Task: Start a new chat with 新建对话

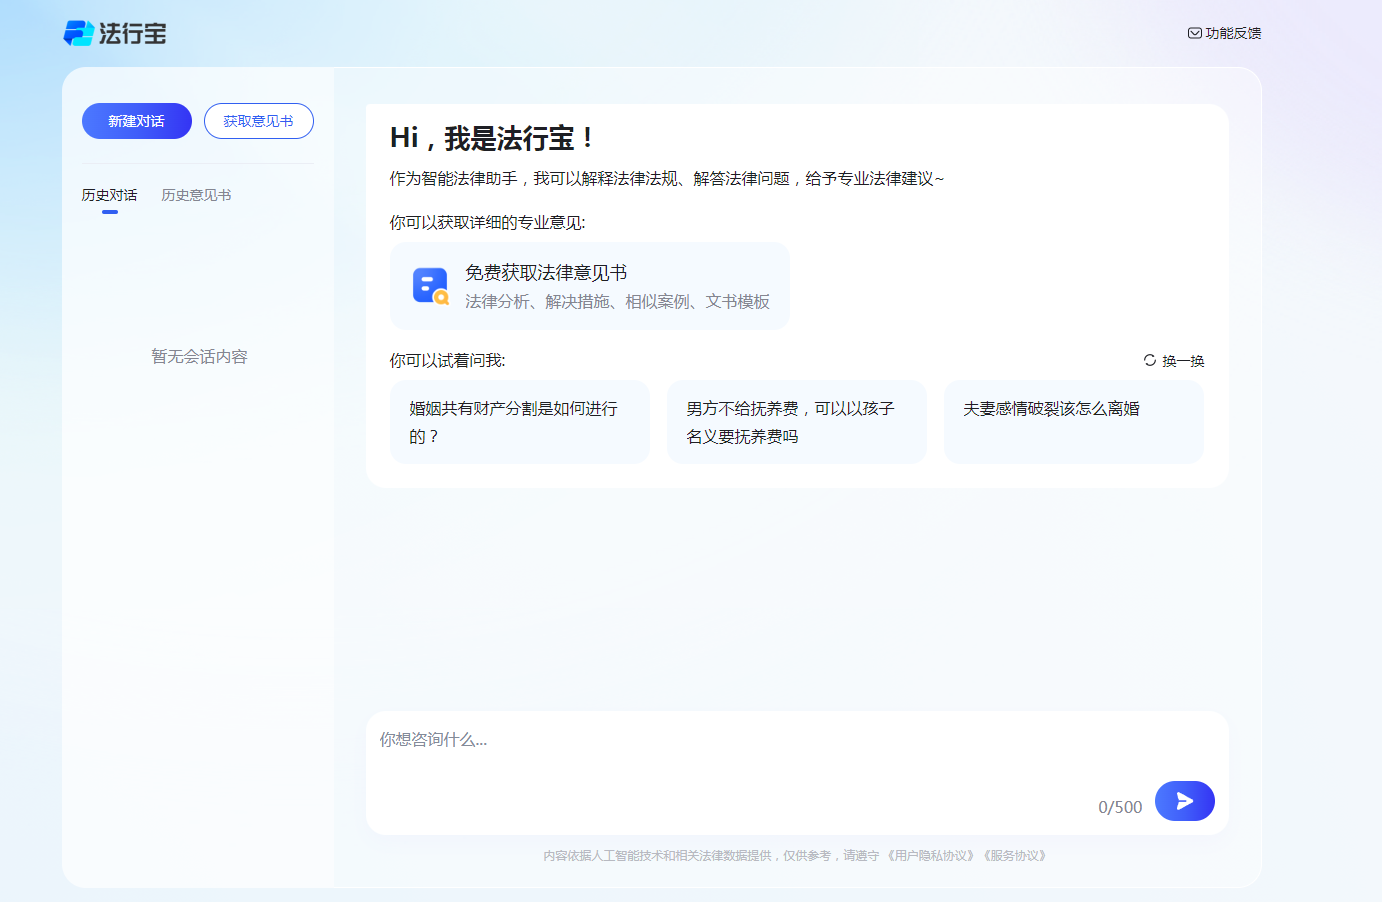Action: point(137,121)
